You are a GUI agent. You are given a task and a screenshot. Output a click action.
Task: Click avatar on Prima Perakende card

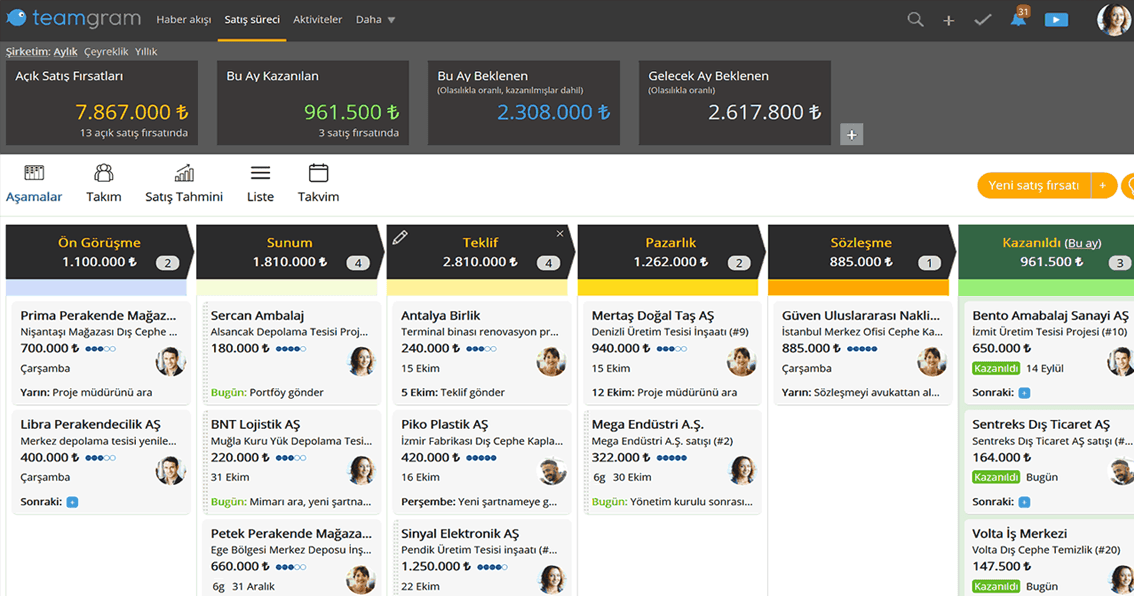(171, 362)
